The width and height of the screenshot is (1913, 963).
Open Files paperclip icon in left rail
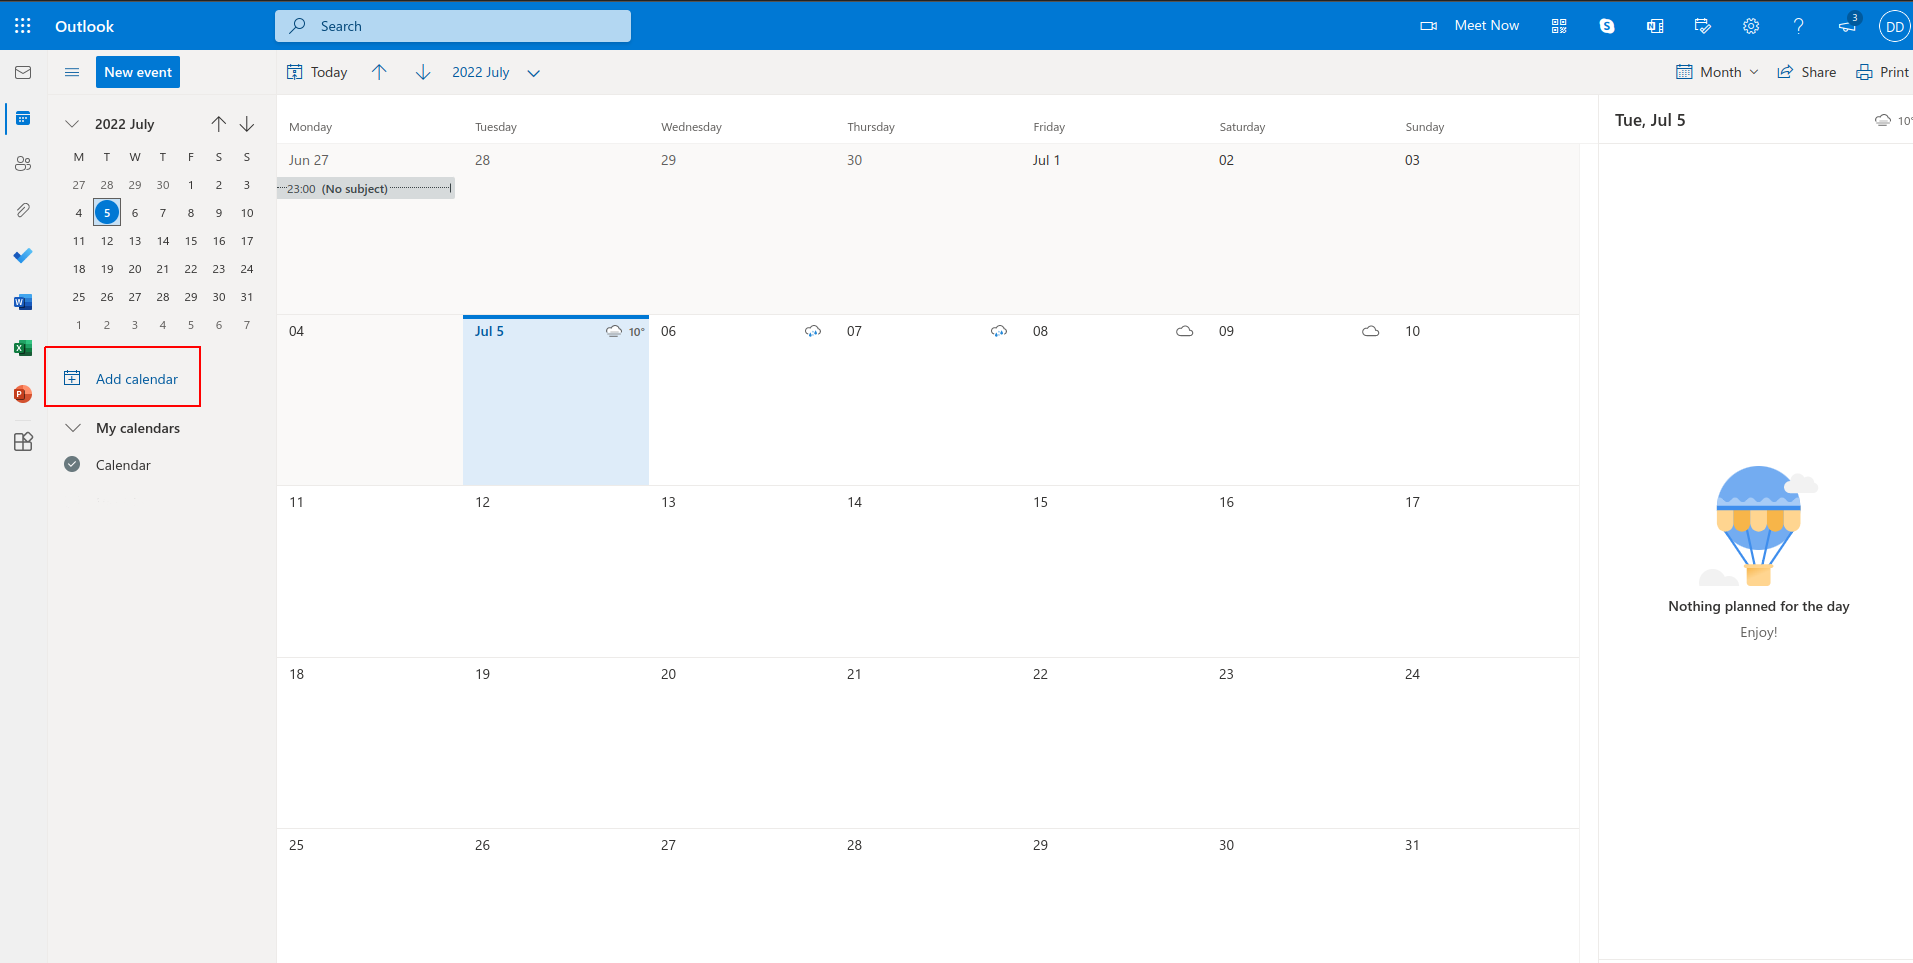click(x=23, y=210)
